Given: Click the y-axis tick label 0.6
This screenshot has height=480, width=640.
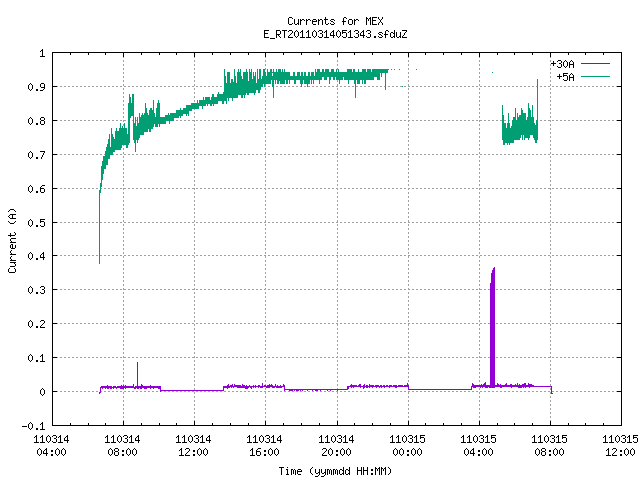Looking at the screenshot, I should pyautogui.click(x=36, y=189).
